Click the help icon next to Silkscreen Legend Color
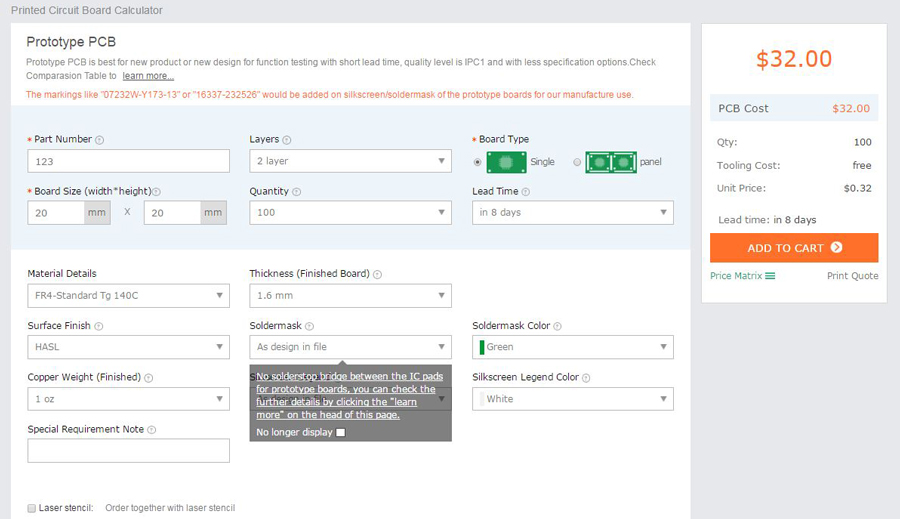 585,378
